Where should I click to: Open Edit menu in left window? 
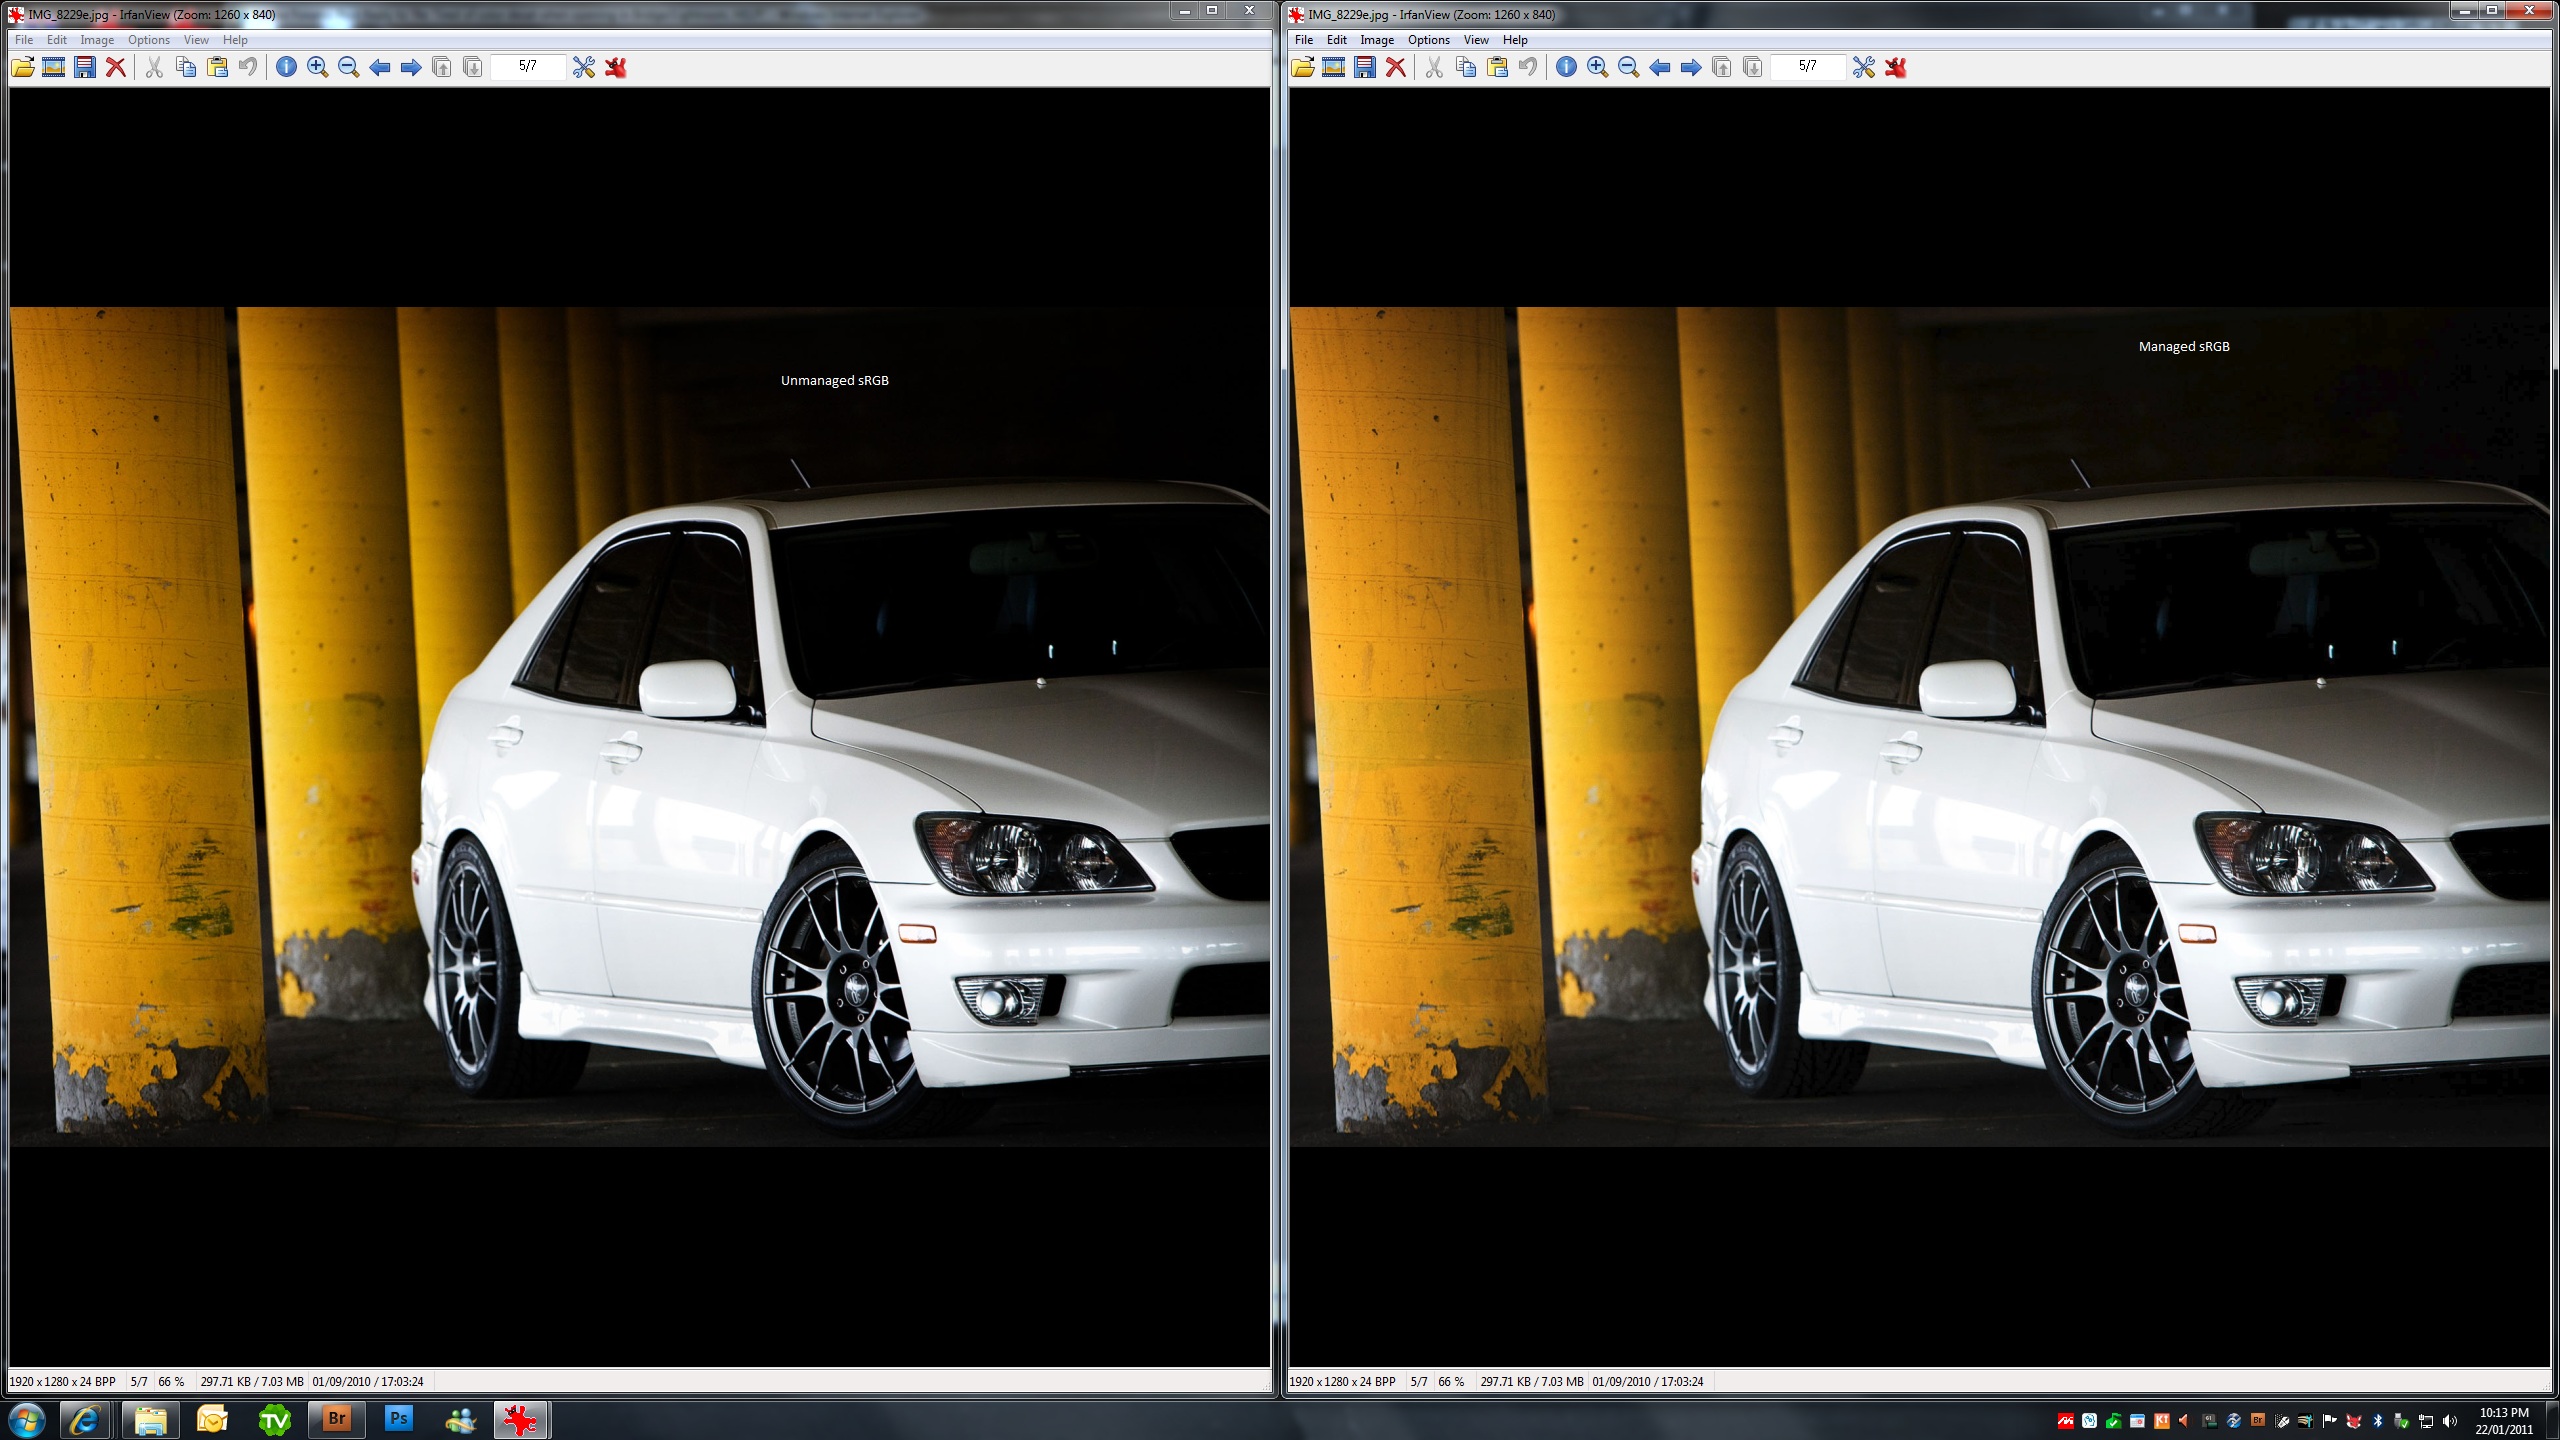click(x=57, y=40)
